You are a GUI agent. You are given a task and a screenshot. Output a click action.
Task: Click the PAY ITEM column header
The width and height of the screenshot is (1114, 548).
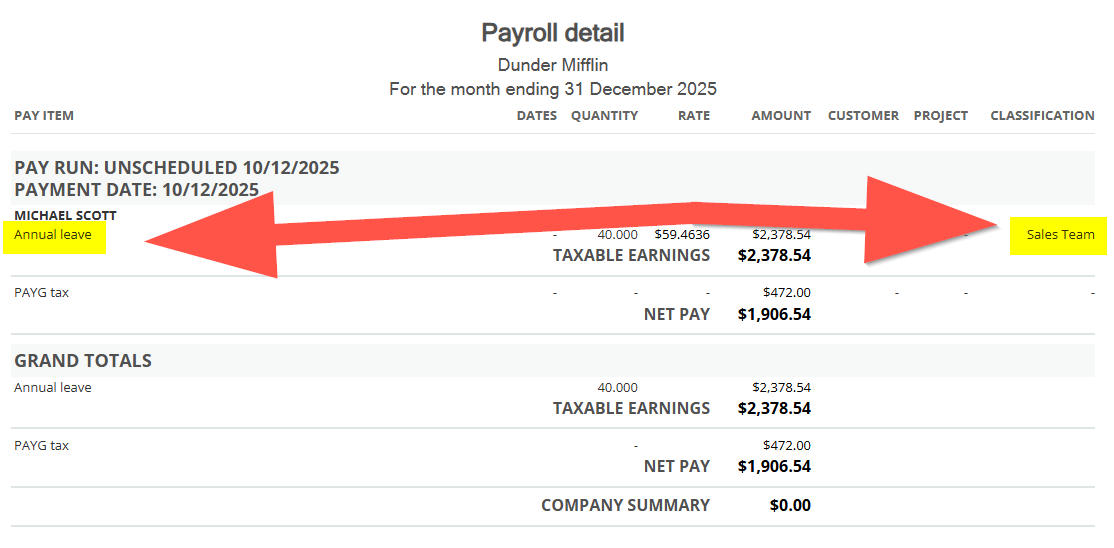(44, 115)
